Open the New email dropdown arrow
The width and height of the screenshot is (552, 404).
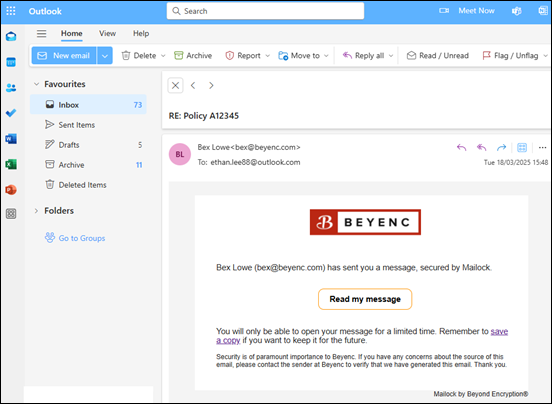(x=105, y=56)
